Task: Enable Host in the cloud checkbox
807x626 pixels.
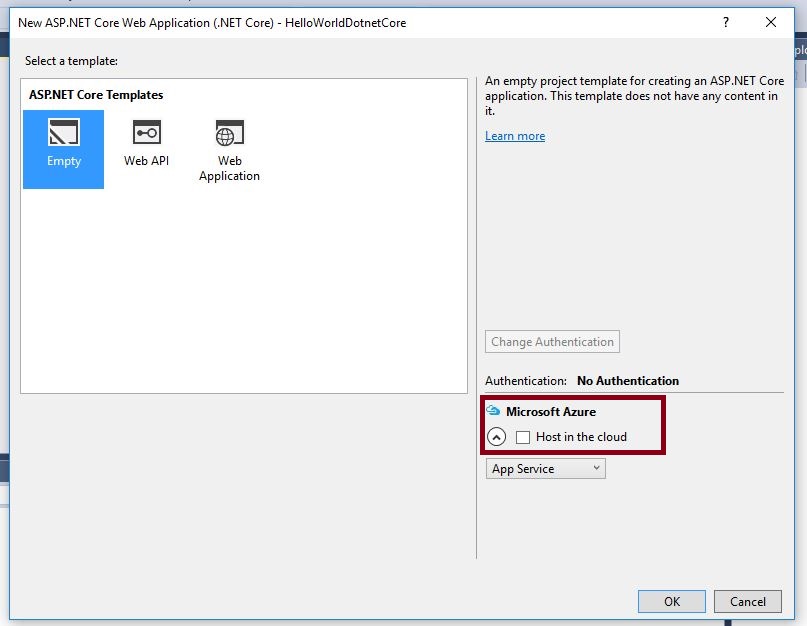Action: pyautogui.click(x=522, y=437)
